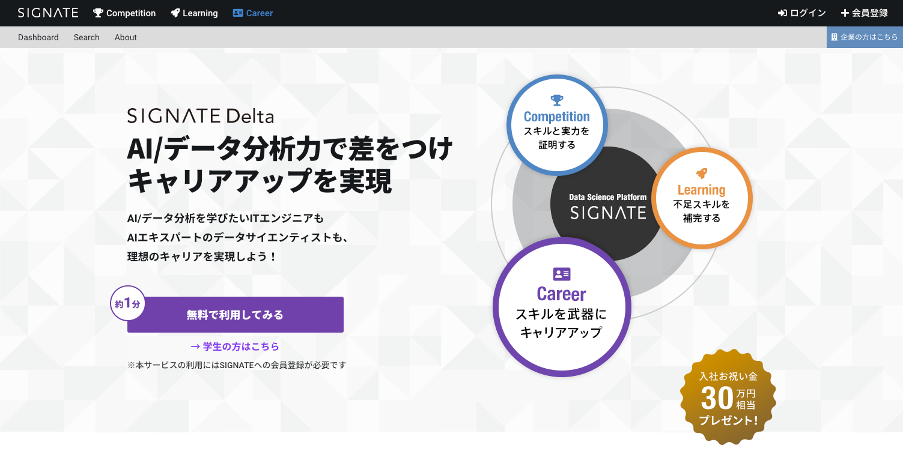The height and width of the screenshot is (450, 904).
Task: Follow the 学生の方はこちら link
Action: [x=235, y=346]
